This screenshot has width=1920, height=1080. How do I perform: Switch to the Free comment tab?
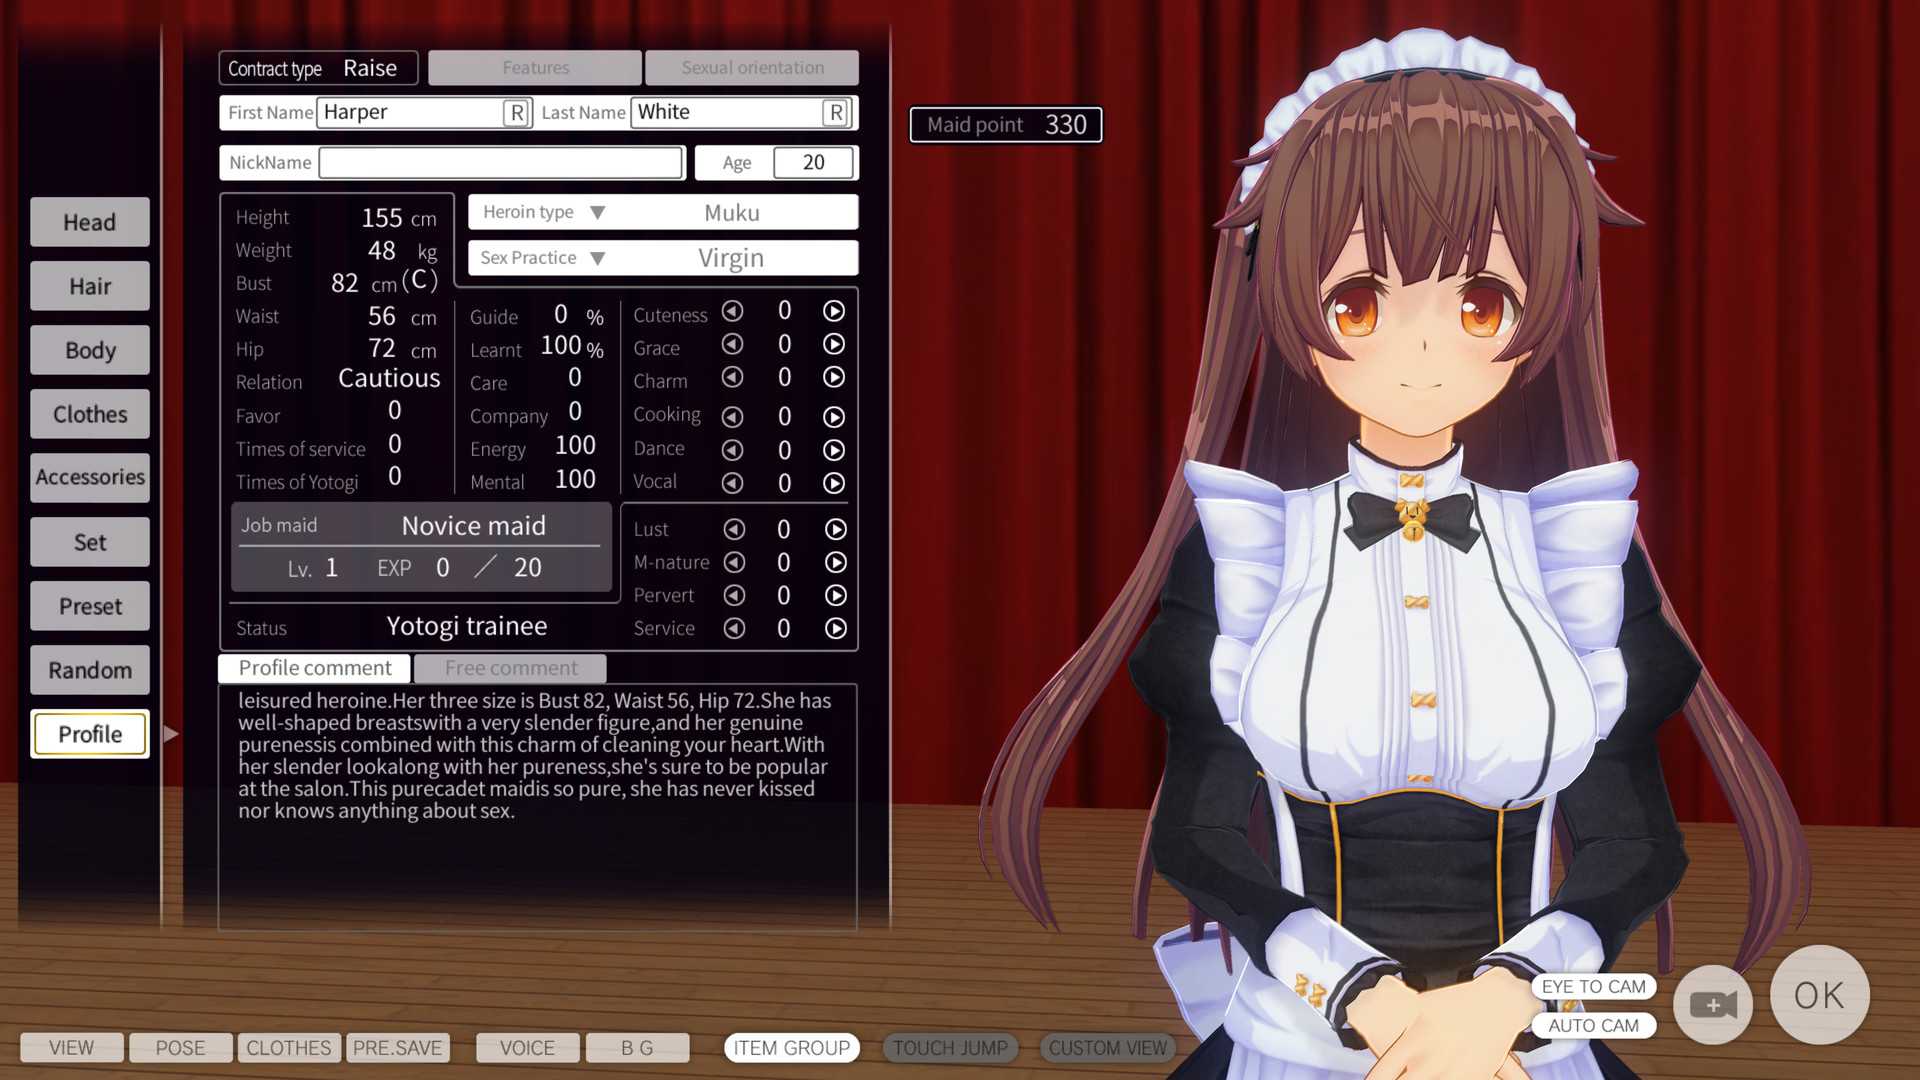click(510, 668)
